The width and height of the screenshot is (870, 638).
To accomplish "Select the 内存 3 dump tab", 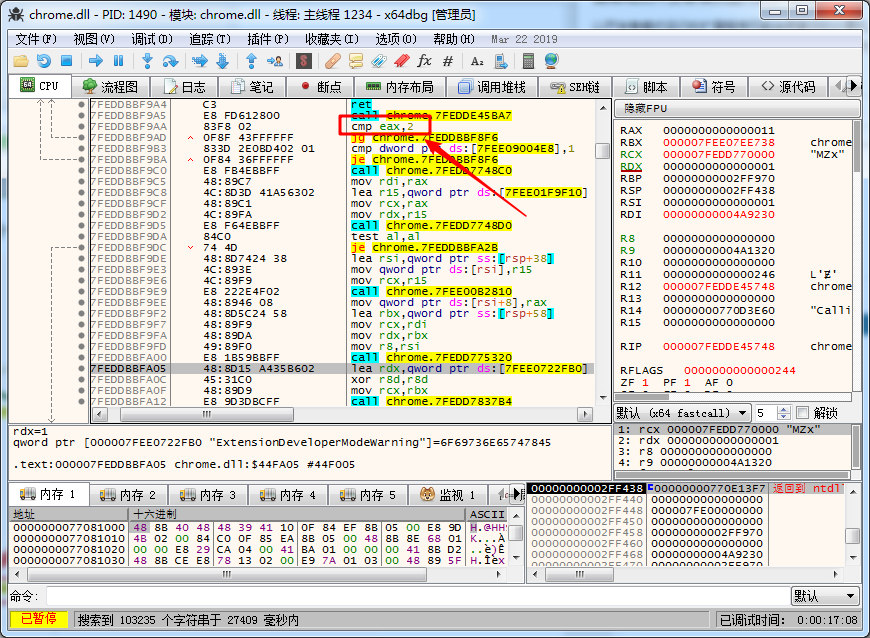I will coord(208,494).
